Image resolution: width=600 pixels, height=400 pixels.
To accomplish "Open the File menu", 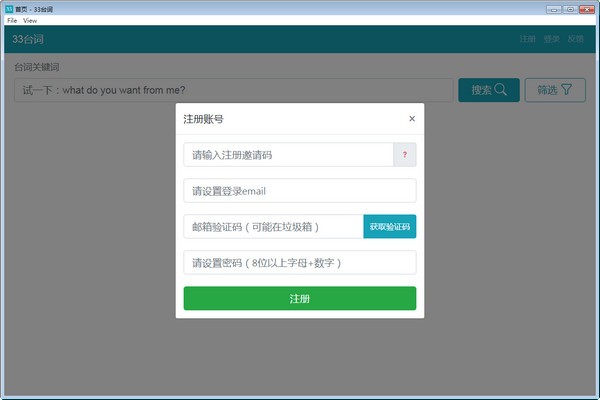I will click(12, 20).
